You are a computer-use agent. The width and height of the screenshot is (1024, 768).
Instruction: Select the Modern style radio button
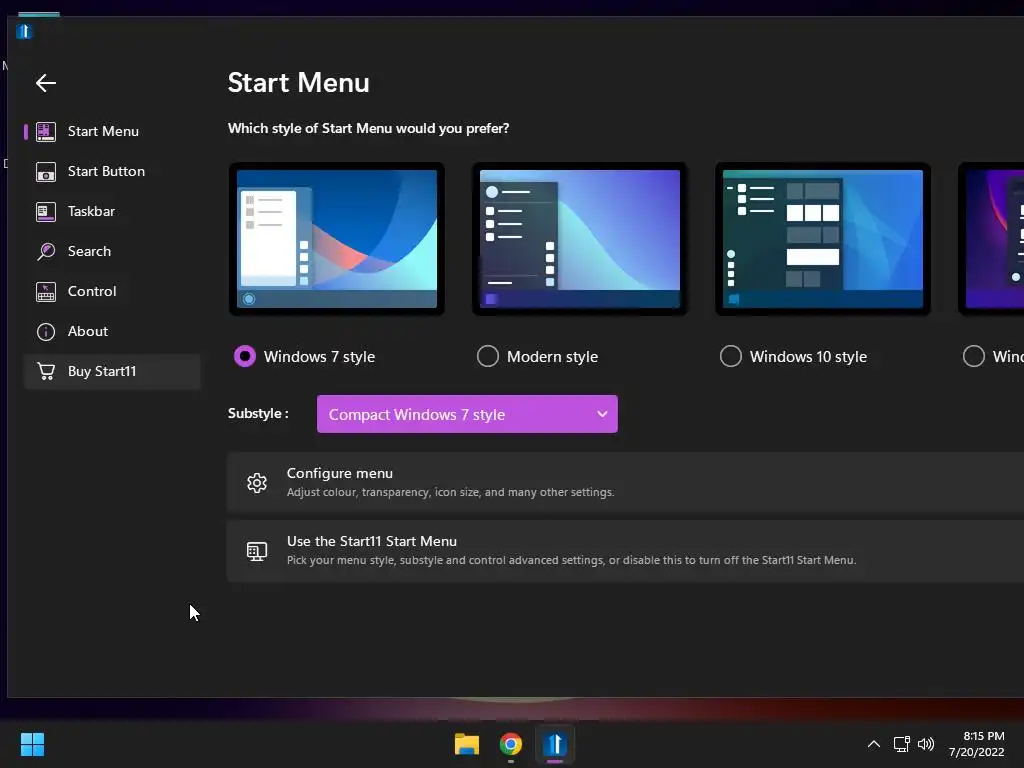point(488,357)
